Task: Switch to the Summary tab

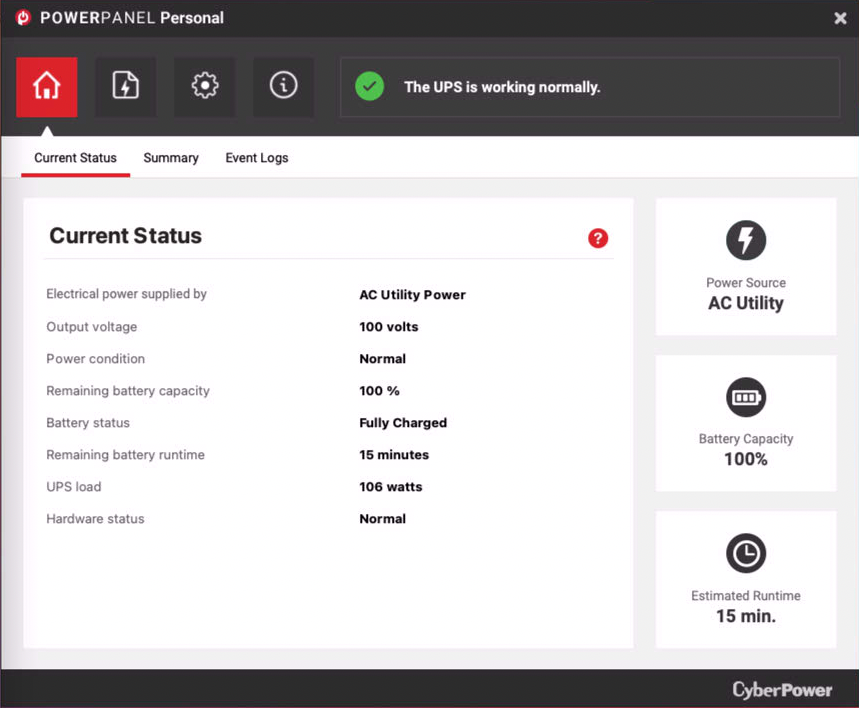Action: coord(171,158)
